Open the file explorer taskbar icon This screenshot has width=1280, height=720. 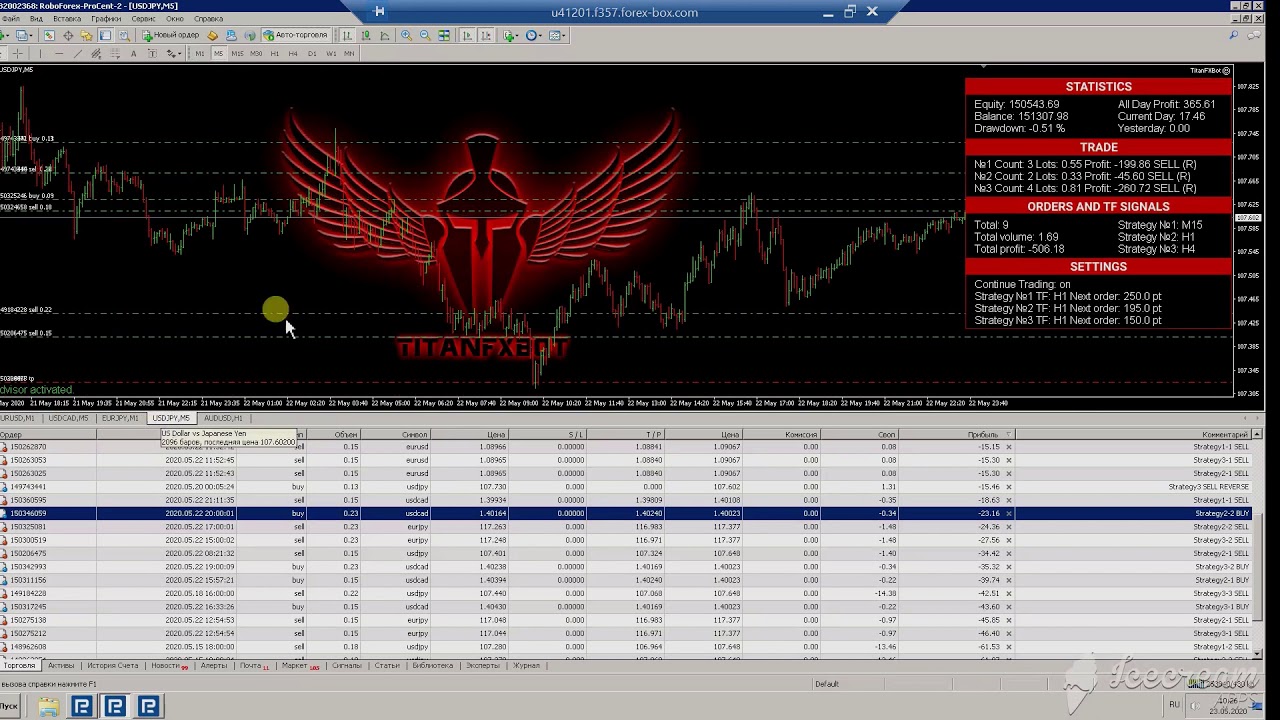pyautogui.click(x=48, y=707)
